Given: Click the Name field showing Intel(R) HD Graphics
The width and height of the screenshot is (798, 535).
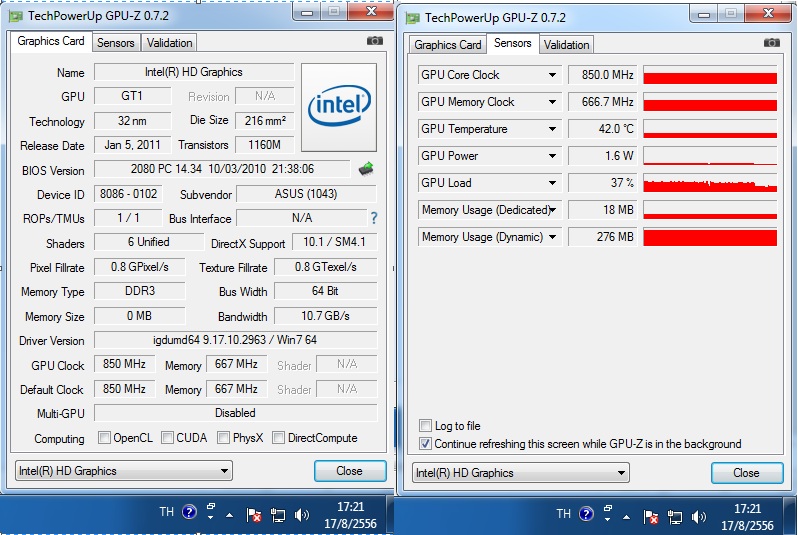Looking at the screenshot, I should 194,72.
